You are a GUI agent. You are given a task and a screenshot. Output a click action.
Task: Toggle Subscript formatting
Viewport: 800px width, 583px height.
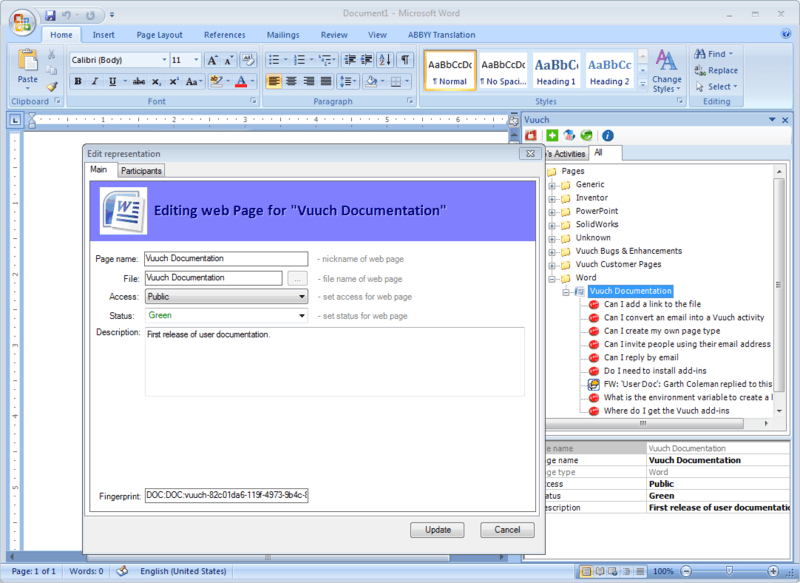point(157,81)
